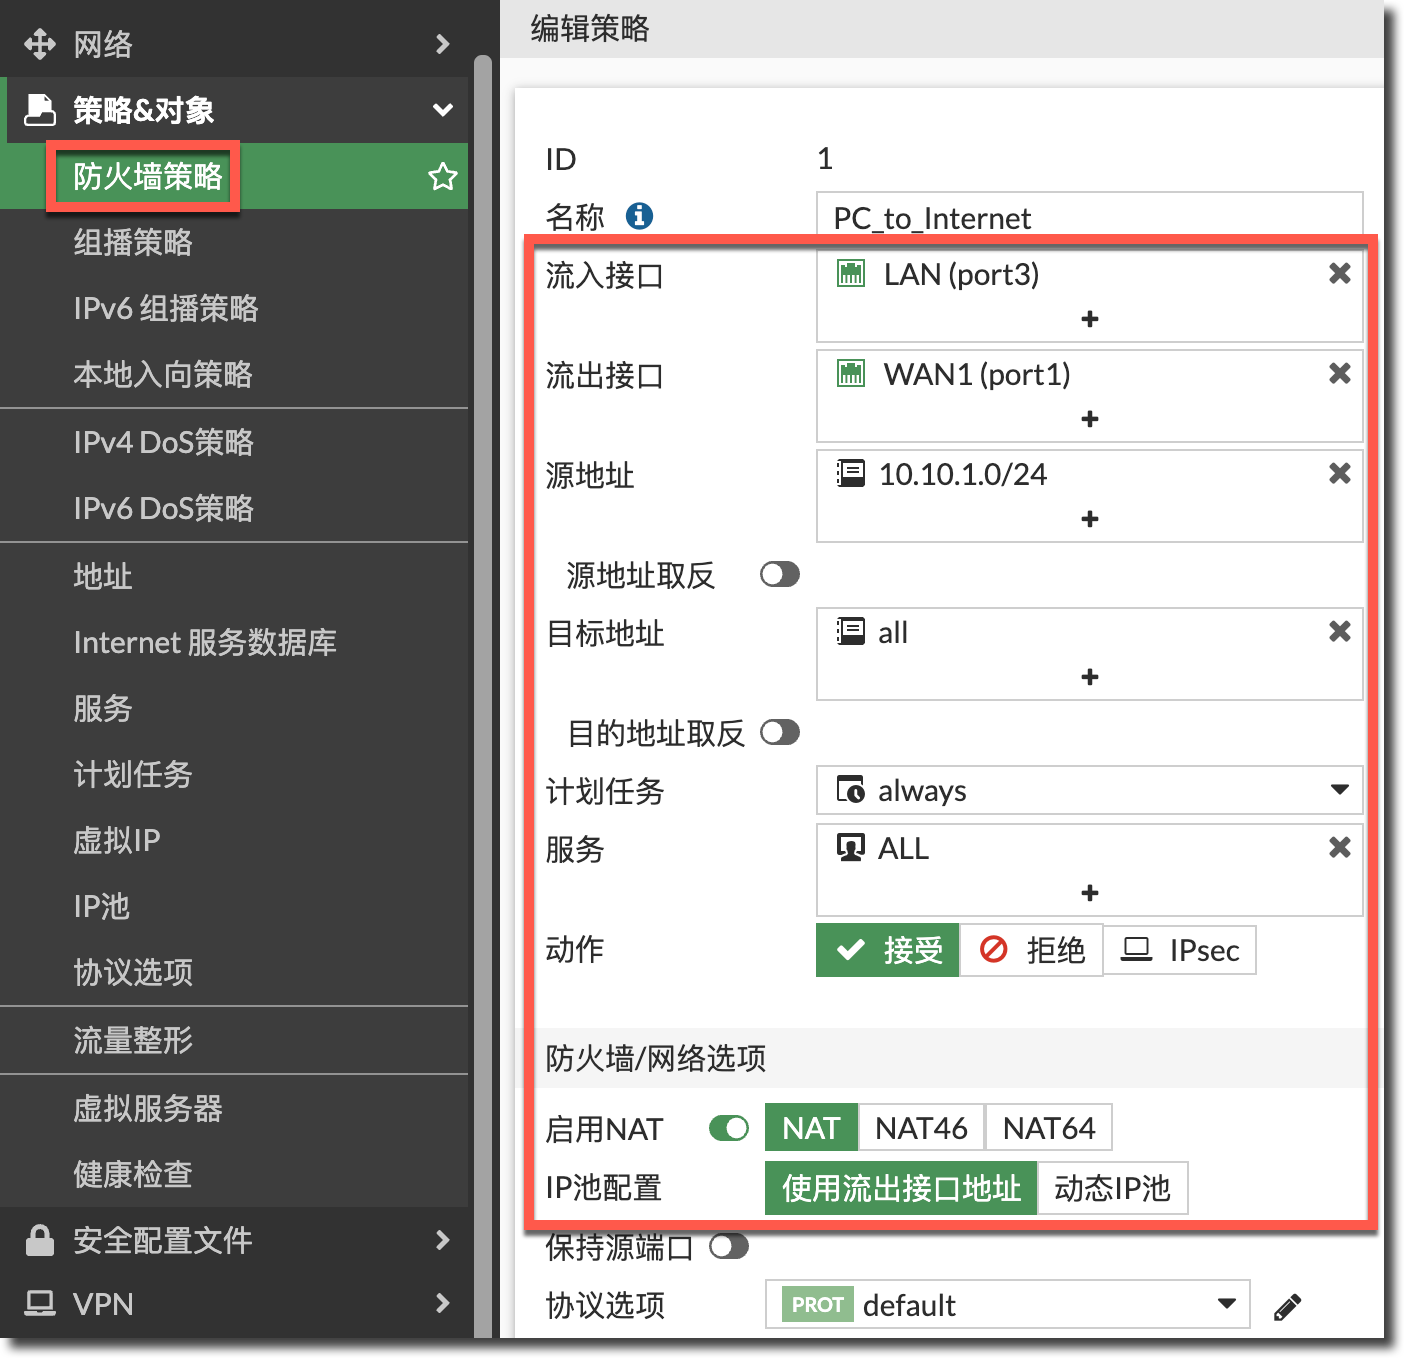Remove WAN1 (port1) from 流出接口
Screen dimensions: 1404x1358
click(x=1339, y=374)
